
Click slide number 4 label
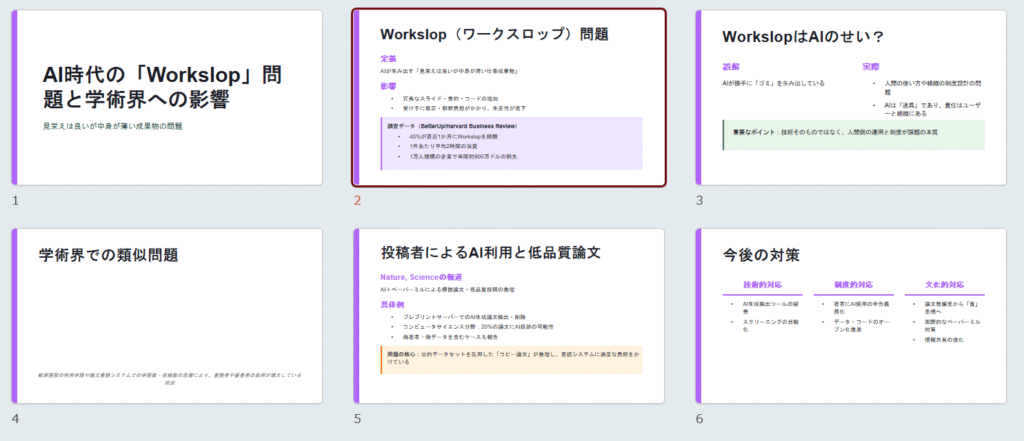click(15, 419)
